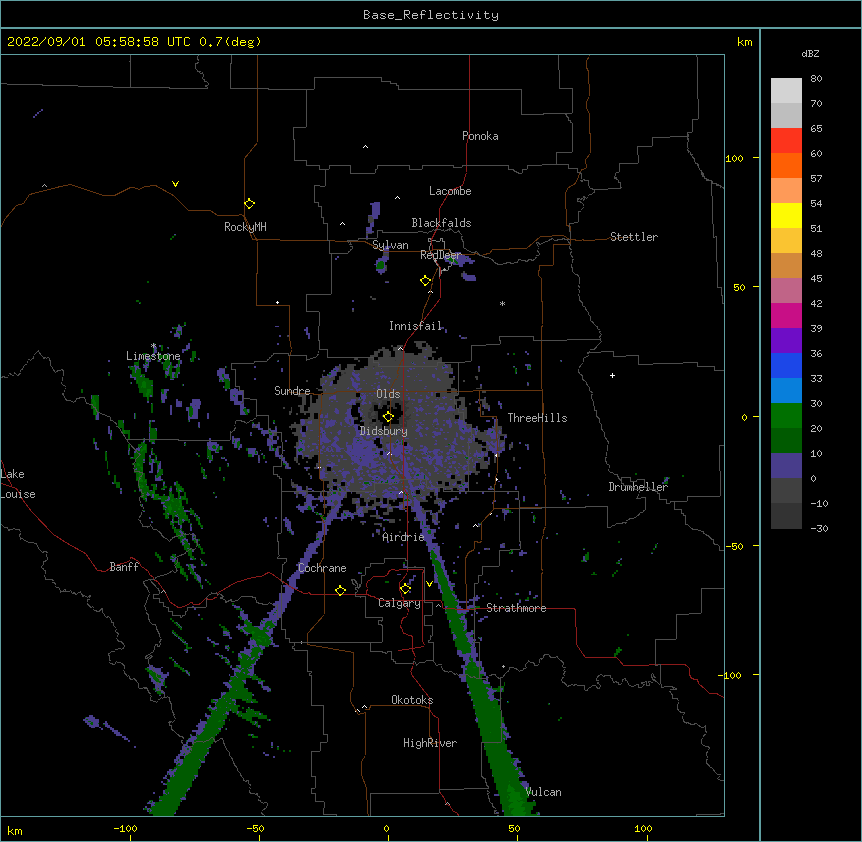This screenshot has width=862, height=842.
Task: Click the Limestone label
Action: [x=153, y=356]
